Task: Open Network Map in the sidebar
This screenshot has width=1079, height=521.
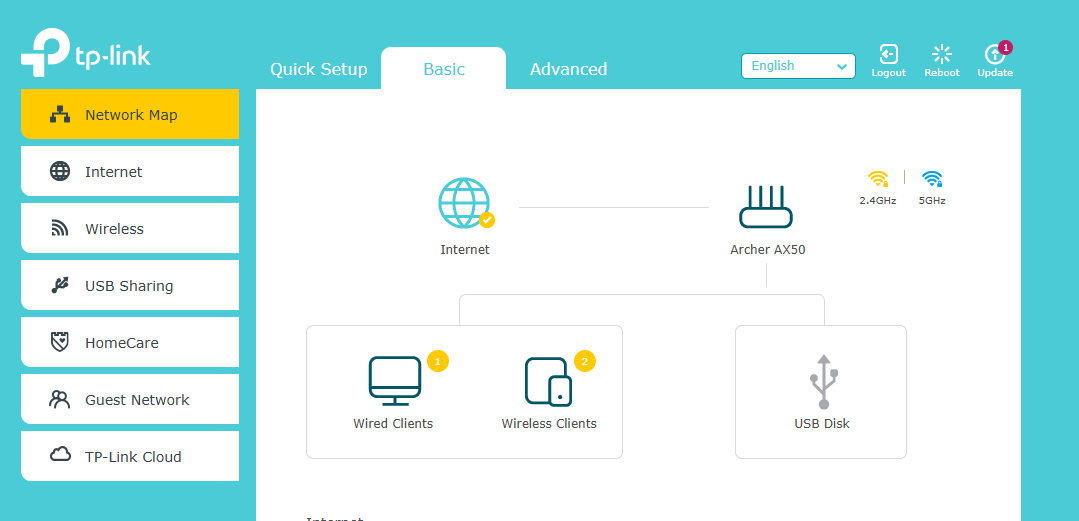Action: pos(130,115)
